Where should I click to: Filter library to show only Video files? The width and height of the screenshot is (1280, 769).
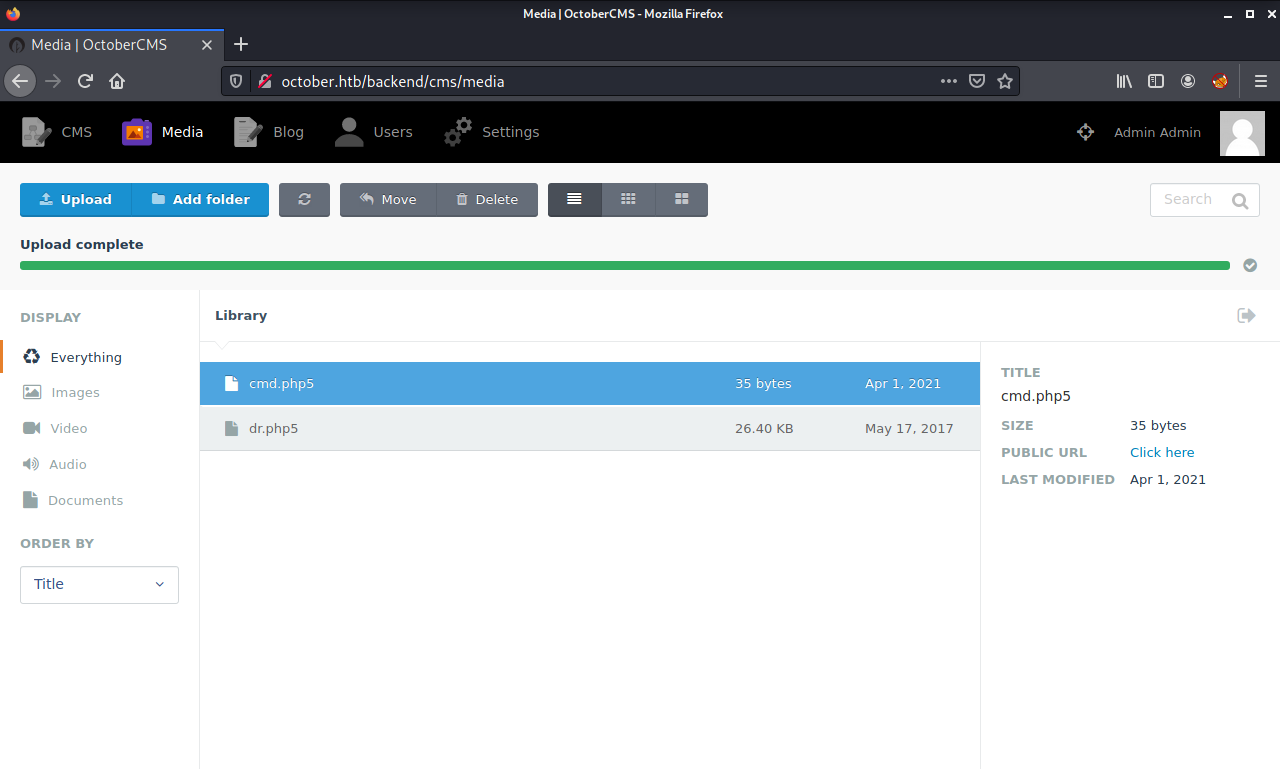[x=68, y=428]
